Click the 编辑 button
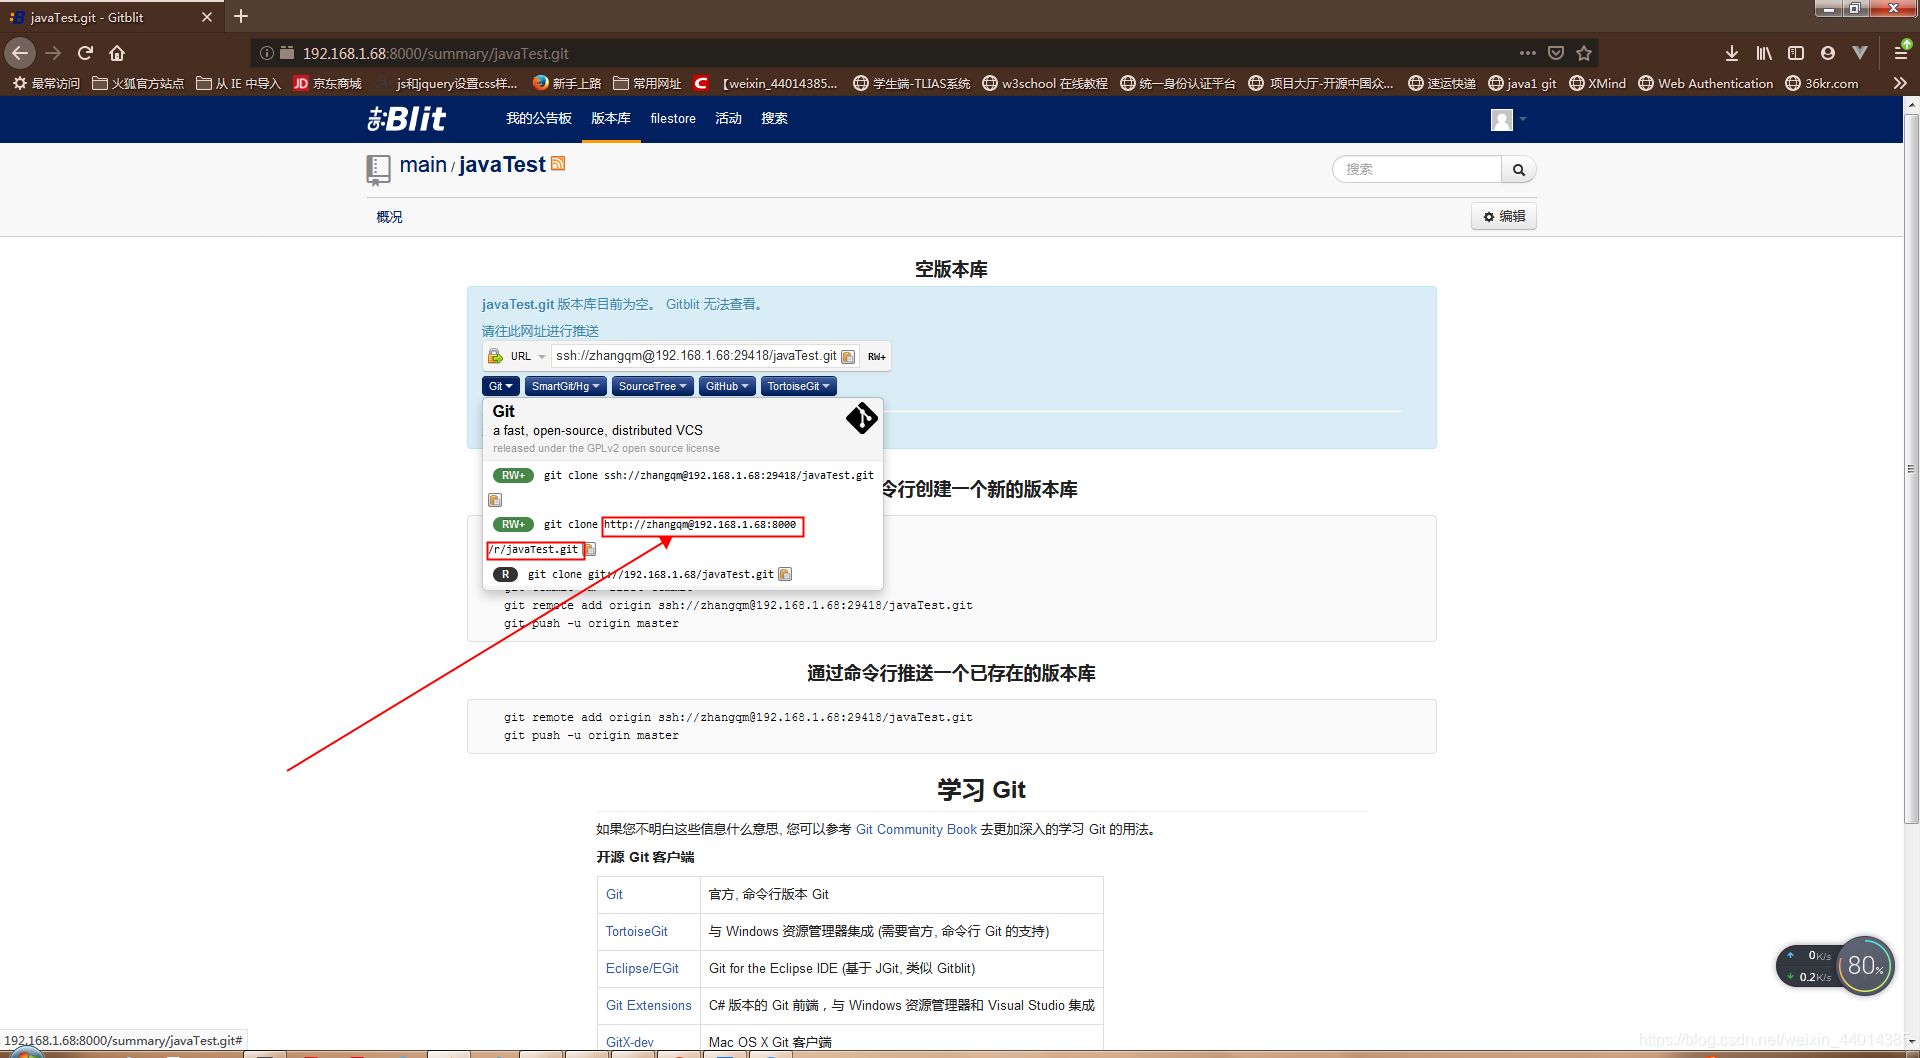This screenshot has width=1920, height=1058. pos(1504,216)
